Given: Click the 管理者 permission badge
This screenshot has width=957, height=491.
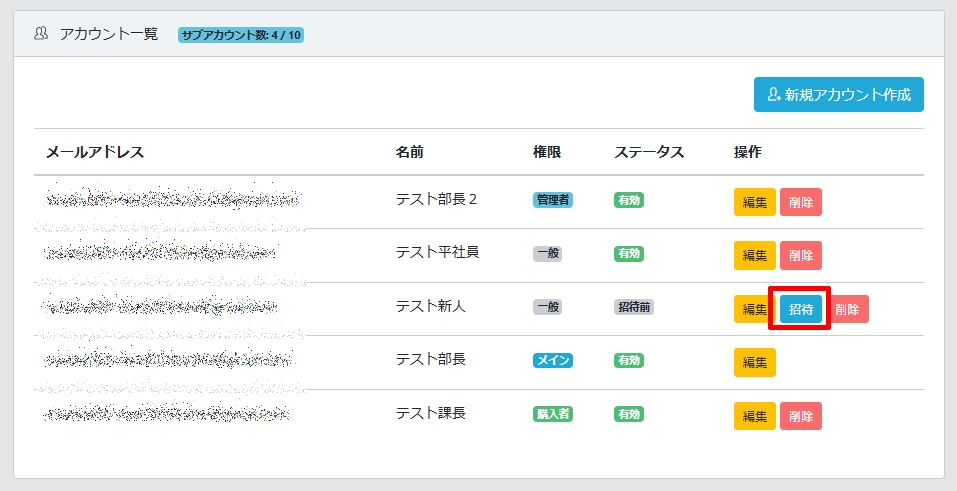Looking at the screenshot, I should (552, 200).
